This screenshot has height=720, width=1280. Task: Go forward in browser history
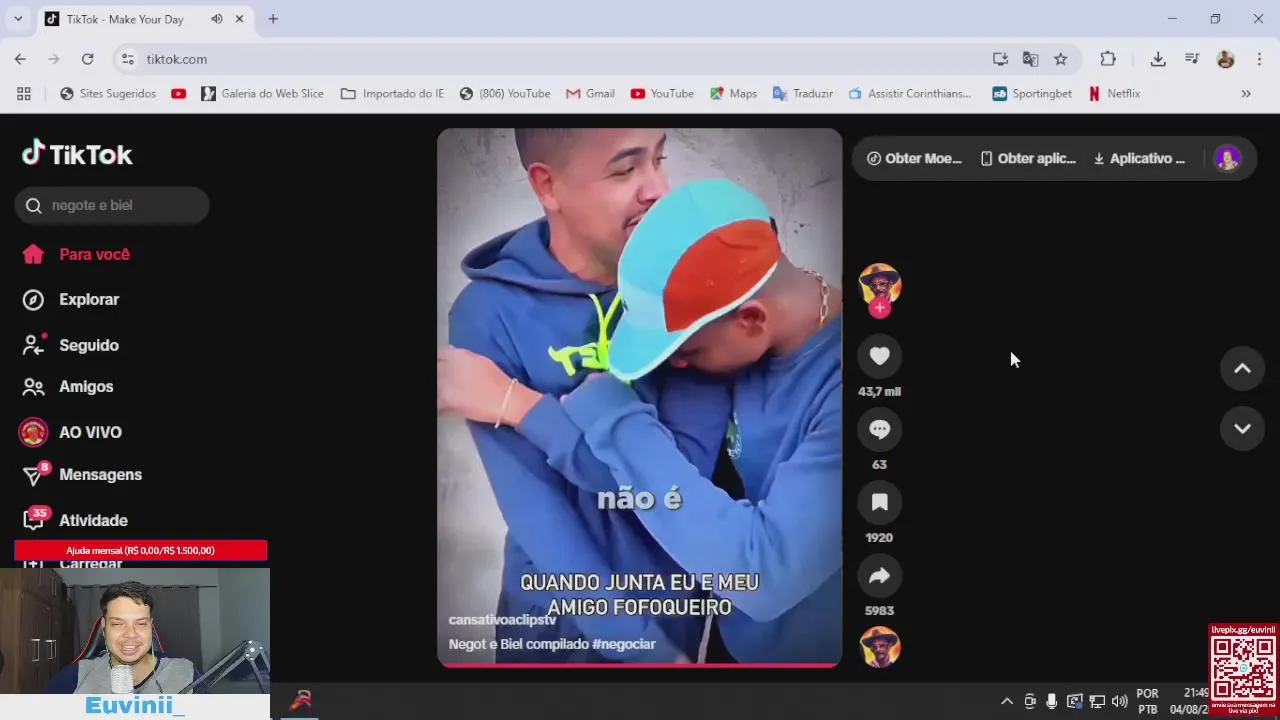click(x=54, y=59)
